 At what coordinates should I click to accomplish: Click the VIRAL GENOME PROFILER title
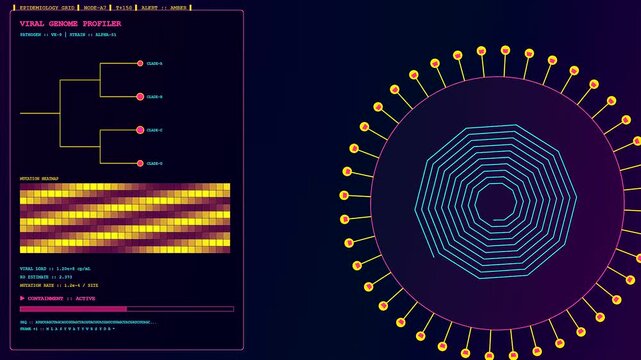70,24
